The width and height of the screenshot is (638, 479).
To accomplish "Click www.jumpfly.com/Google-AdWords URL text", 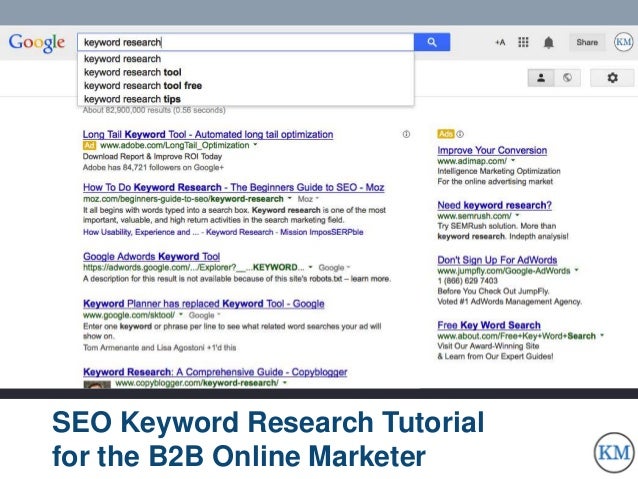I will click(x=504, y=271).
